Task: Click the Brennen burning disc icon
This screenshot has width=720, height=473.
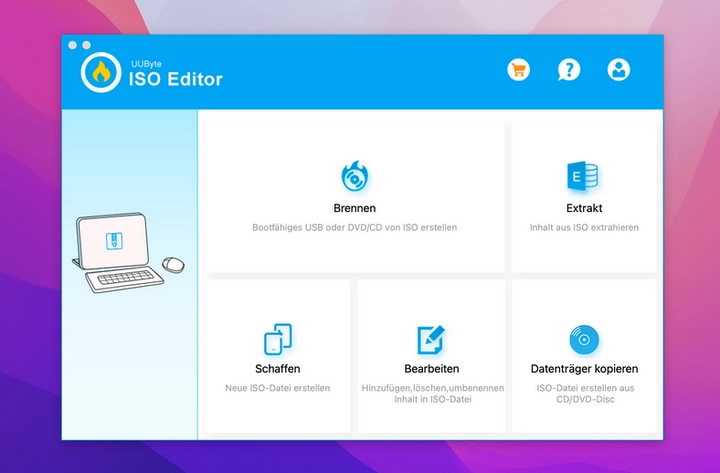Action: (x=354, y=176)
